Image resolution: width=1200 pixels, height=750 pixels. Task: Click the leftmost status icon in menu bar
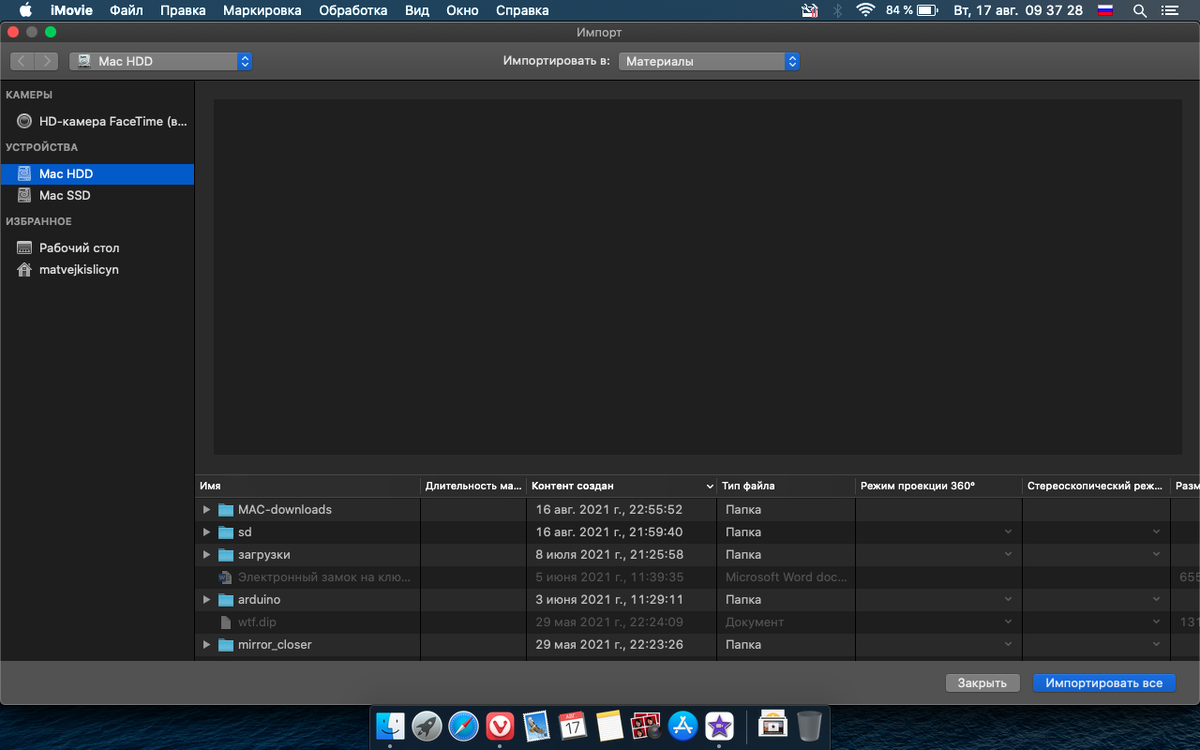[810, 10]
